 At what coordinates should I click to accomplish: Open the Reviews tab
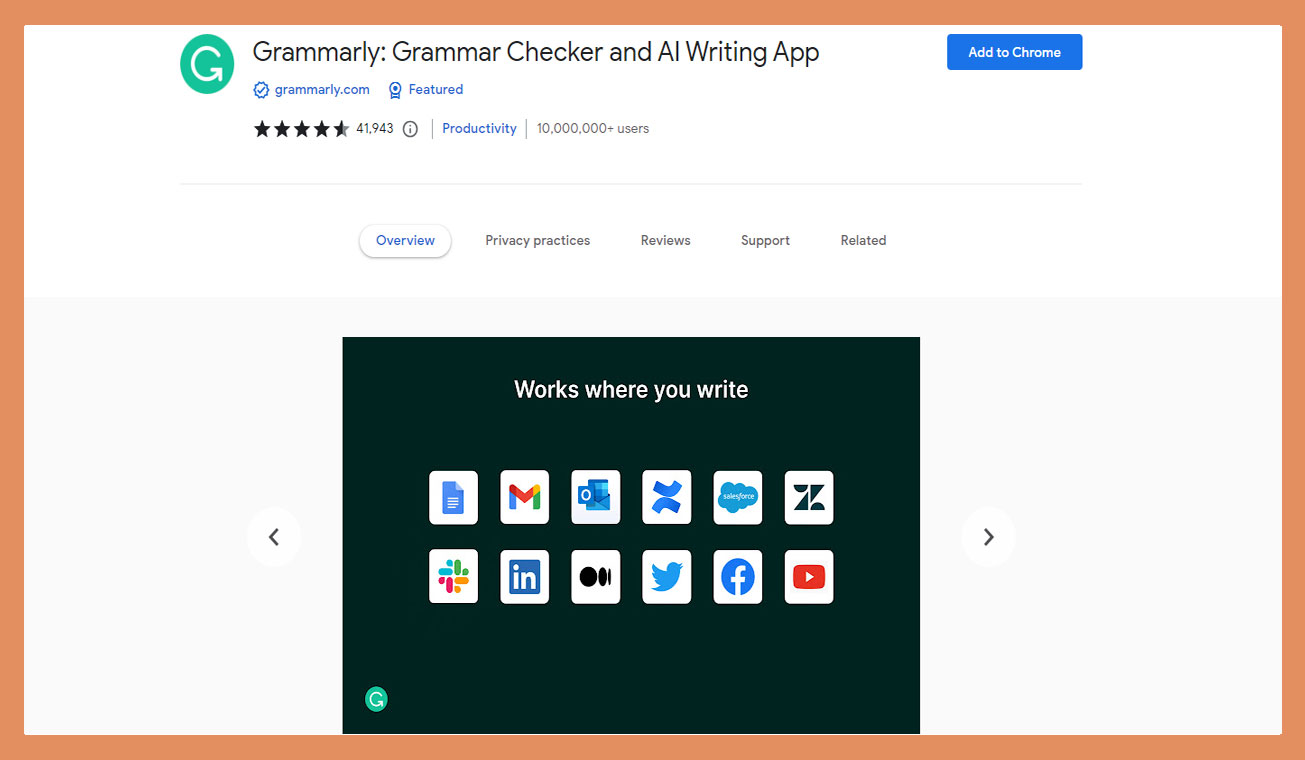(x=665, y=240)
